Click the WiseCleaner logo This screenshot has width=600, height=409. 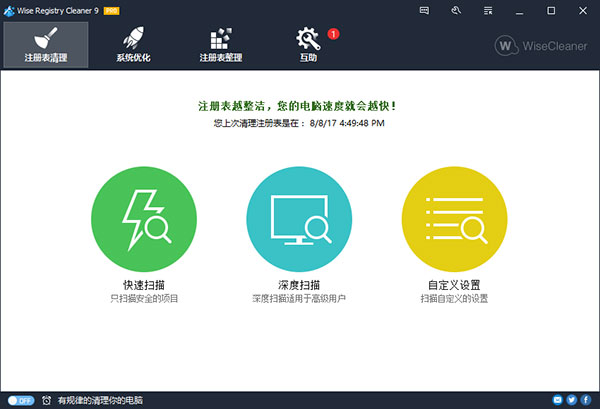coord(544,45)
